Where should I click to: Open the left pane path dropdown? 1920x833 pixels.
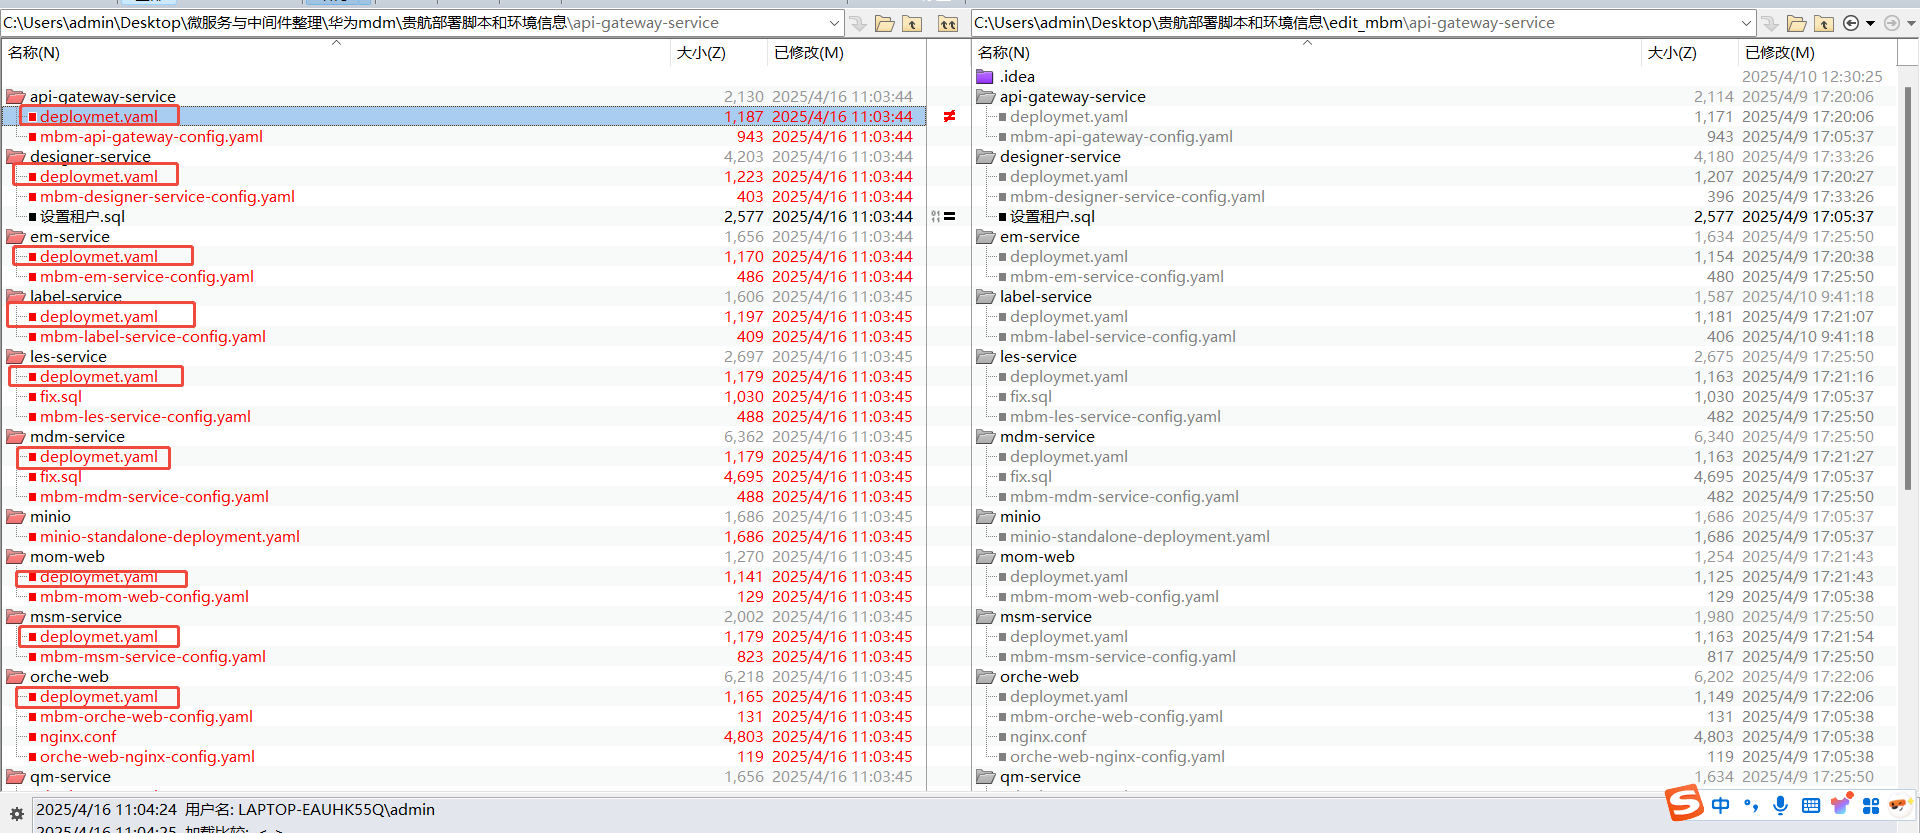pyautogui.click(x=834, y=23)
